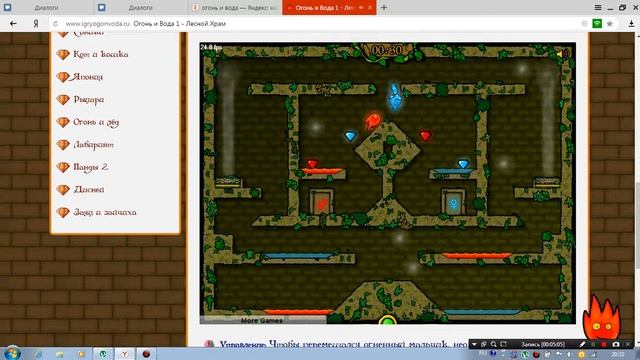The height and width of the screenshot is (360, 640).
Task: Click Fireboy's red exit door
Action: 321,202
